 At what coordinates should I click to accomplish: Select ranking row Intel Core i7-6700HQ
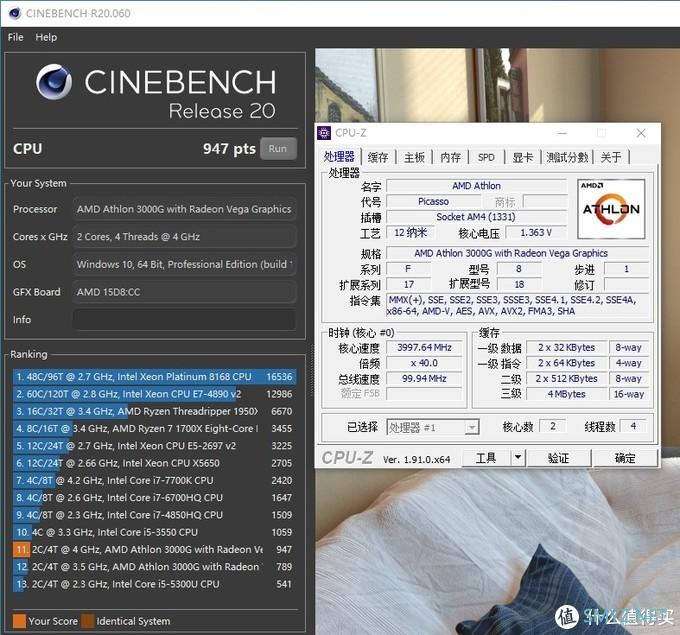(154, 498)
